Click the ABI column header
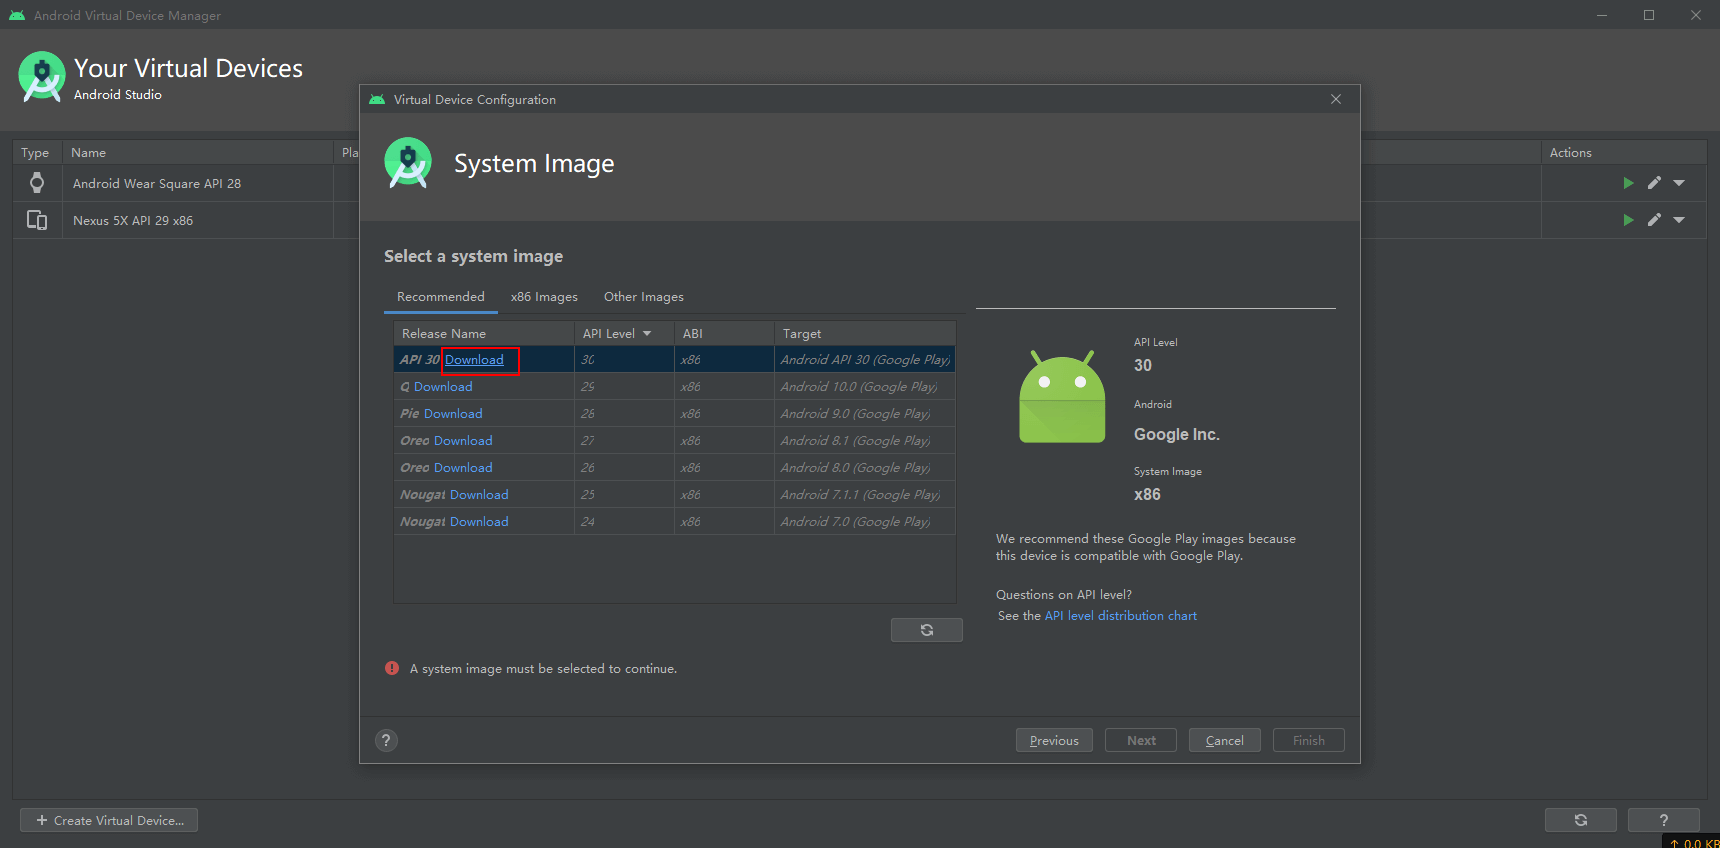The width and height of the screenshot is (1720, 848). 724,334
